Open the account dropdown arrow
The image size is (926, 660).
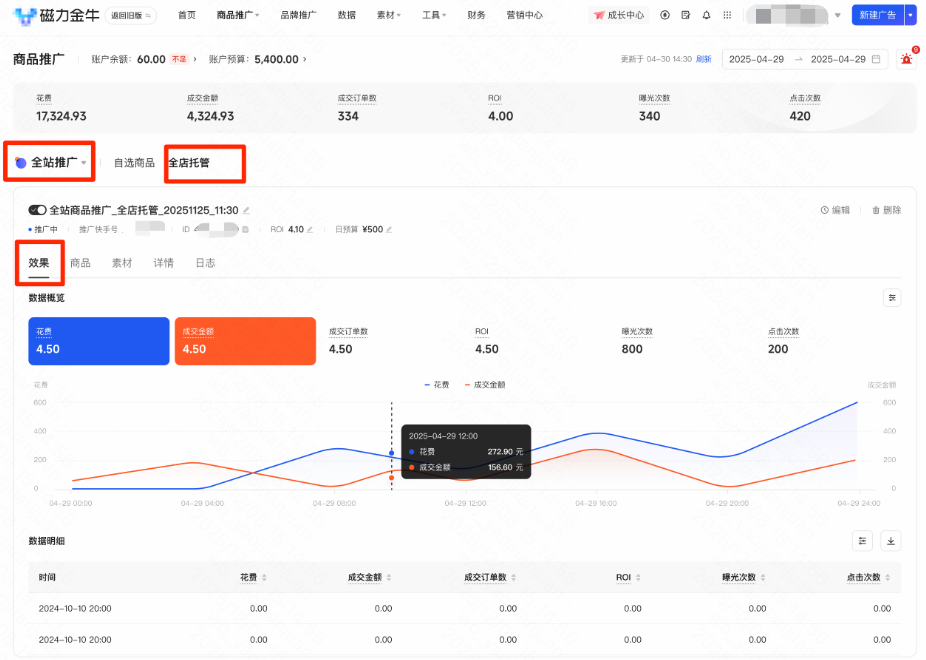tap(837, 15)
